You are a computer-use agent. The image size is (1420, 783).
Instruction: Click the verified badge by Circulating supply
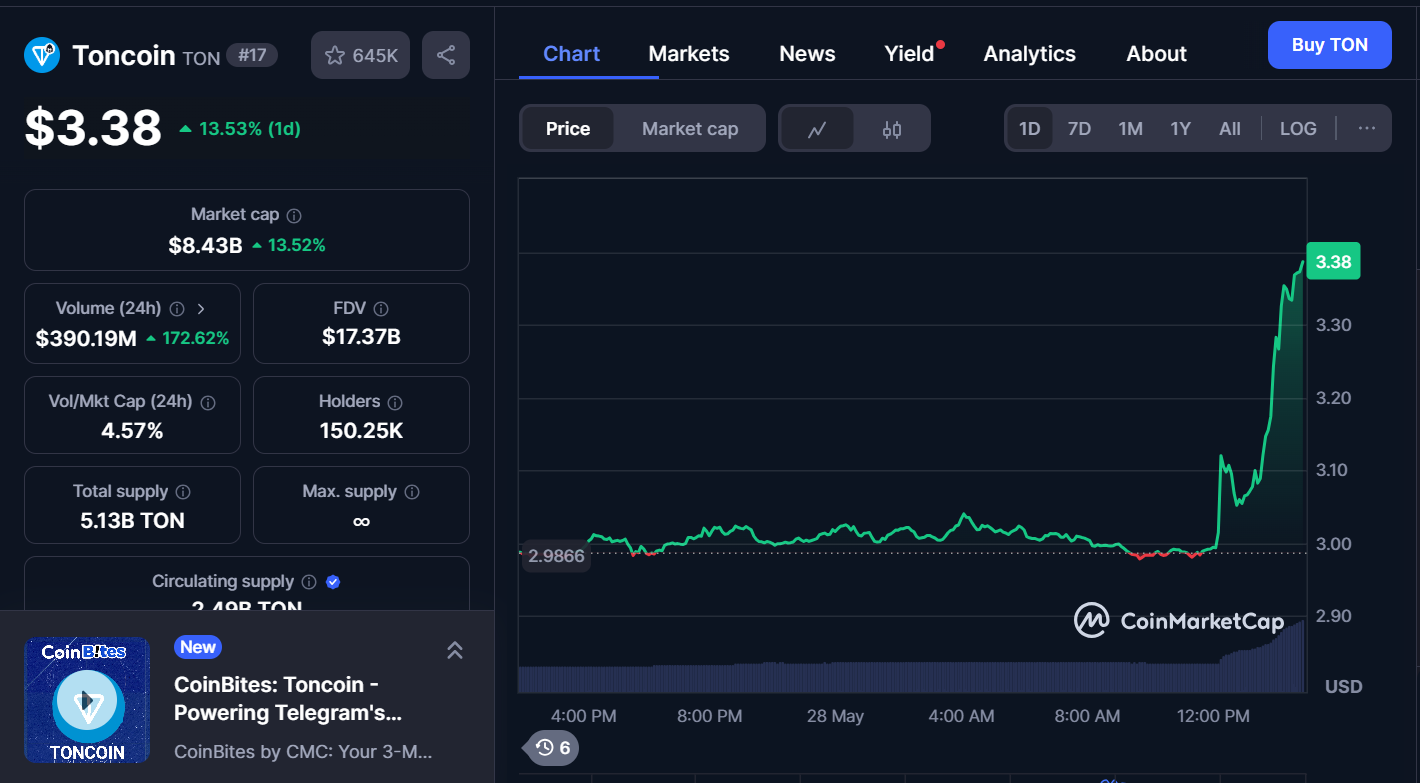pos(333,582)
